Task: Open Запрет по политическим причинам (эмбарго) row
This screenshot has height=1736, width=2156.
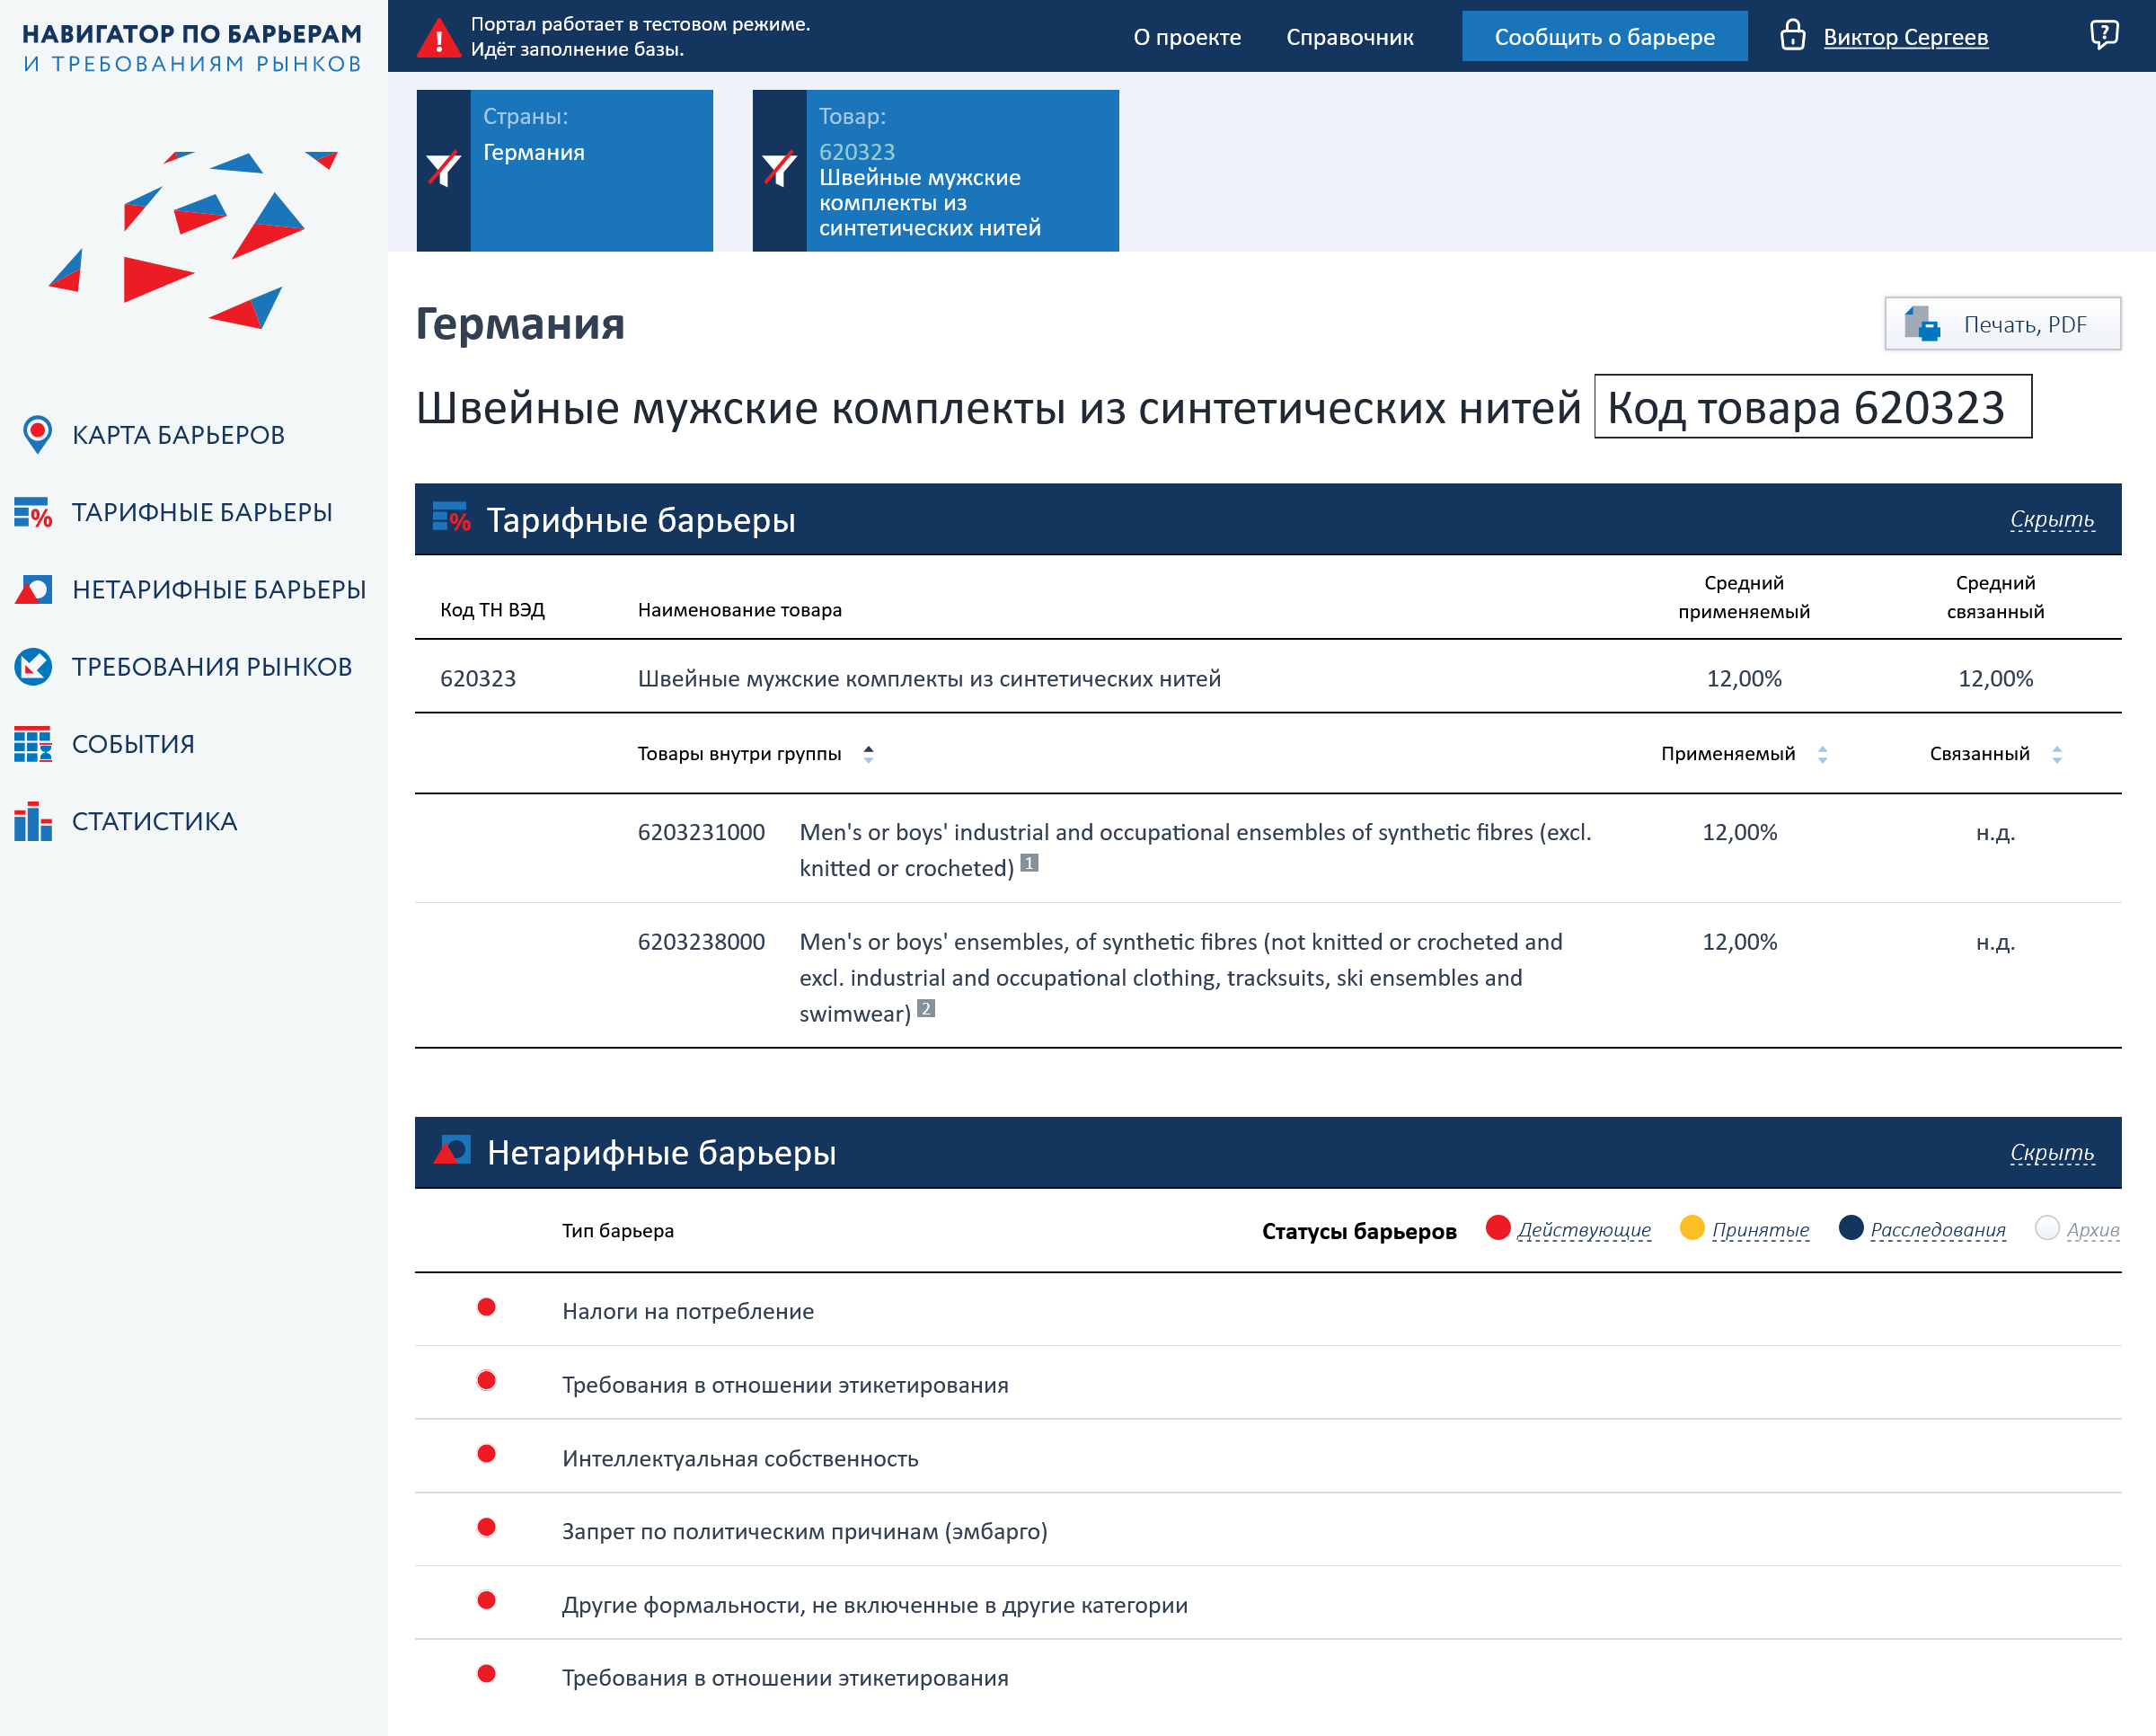Action: point(1268,1530)
